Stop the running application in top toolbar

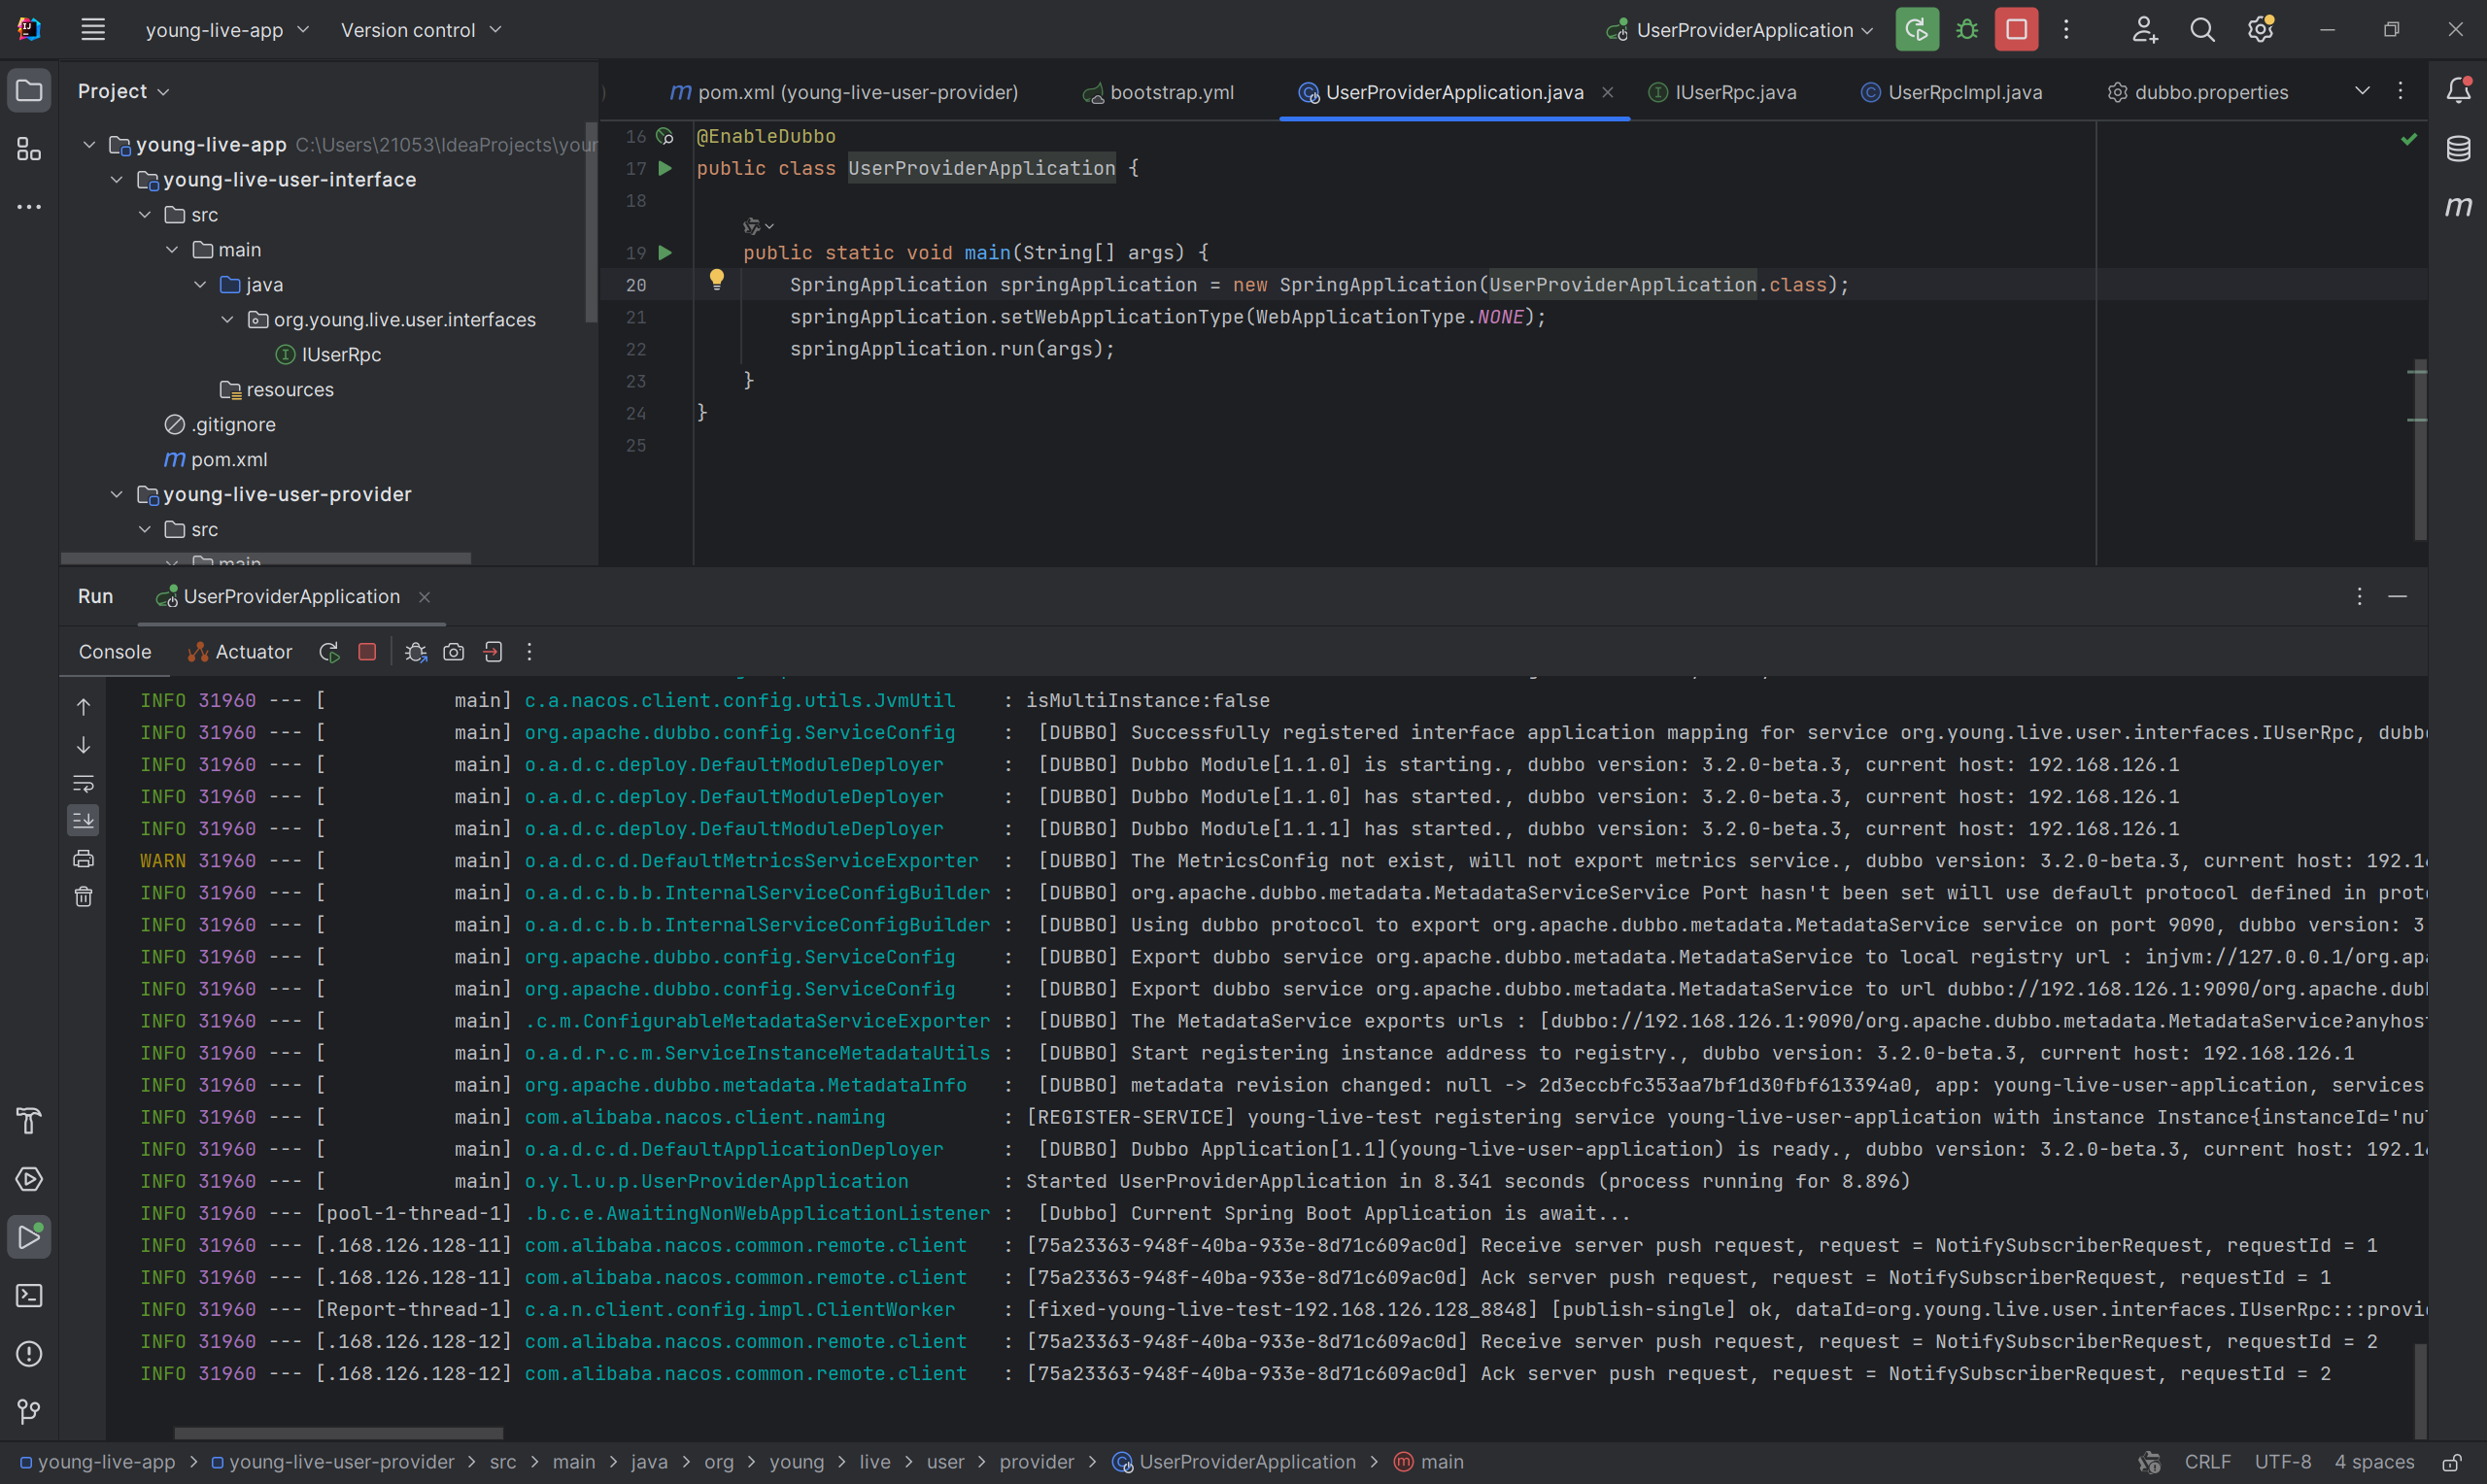point(2016,30)
